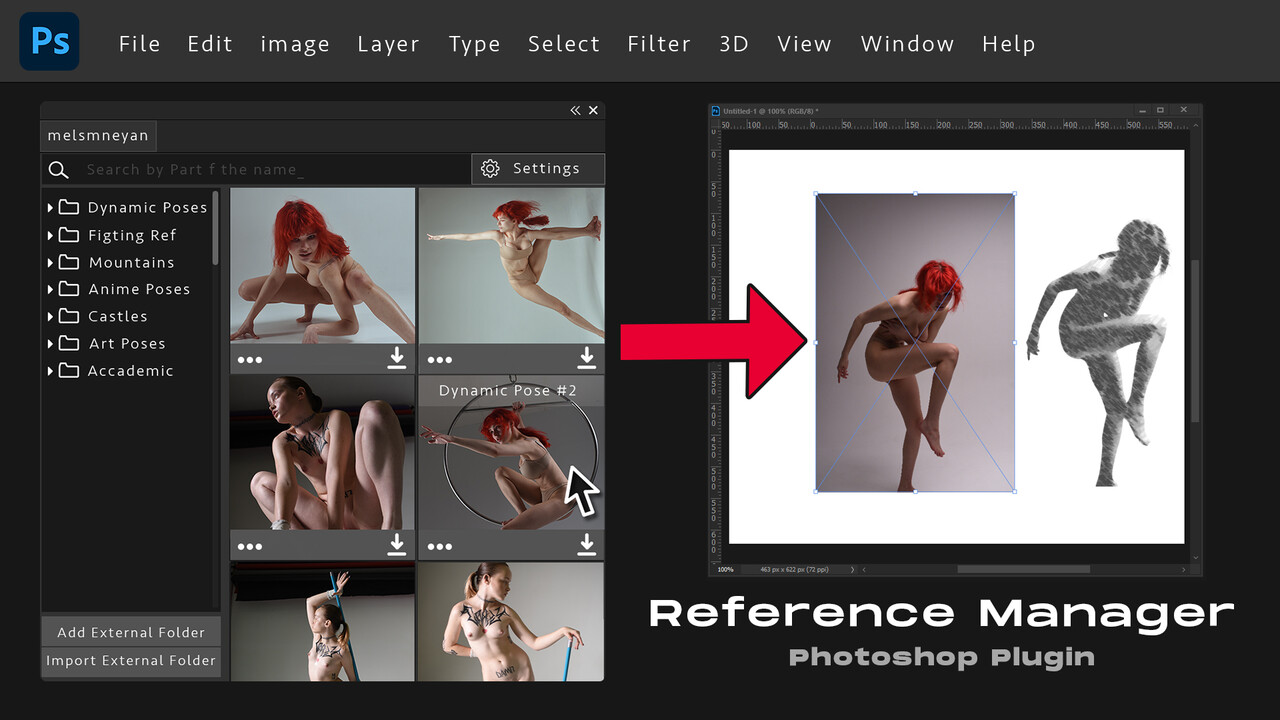1280x720 pixels.
Task: Click the 100% zoom field in document window
Action: 725,569
